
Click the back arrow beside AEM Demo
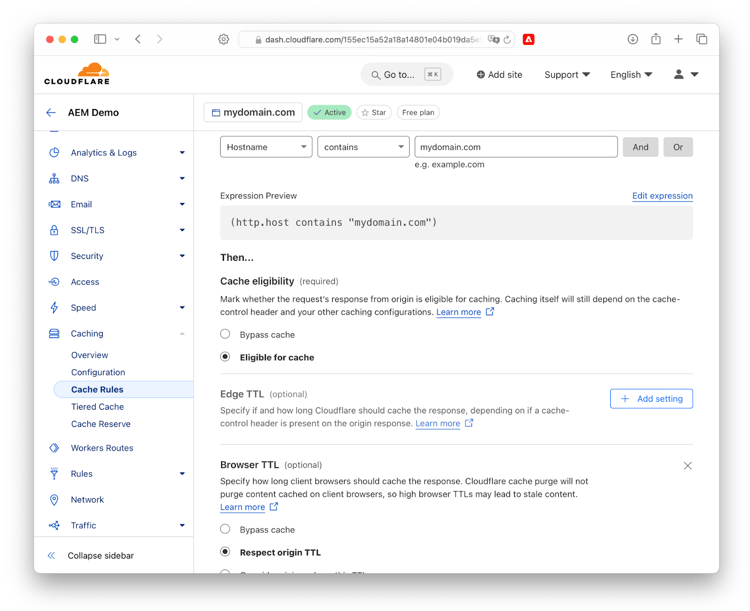tap(51, 112)
